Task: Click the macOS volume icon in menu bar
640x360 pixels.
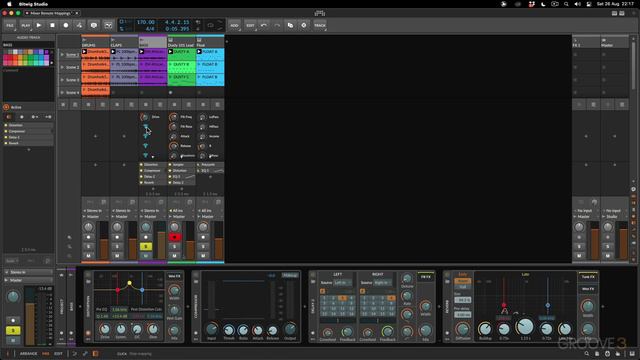Action: (577, 4)
